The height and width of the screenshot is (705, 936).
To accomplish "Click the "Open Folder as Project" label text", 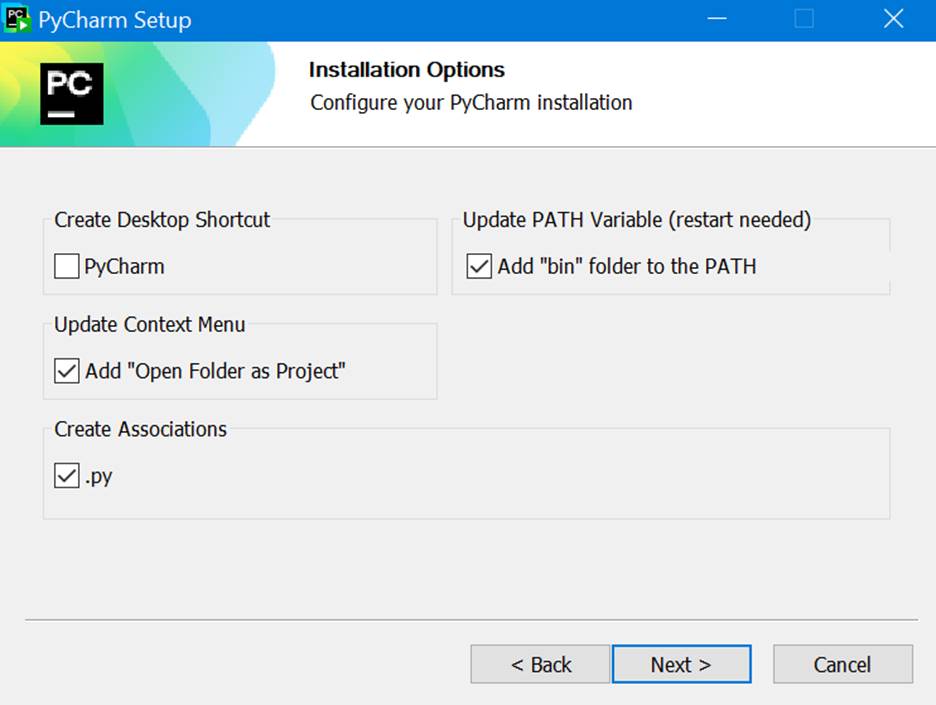I will (215, 371).
